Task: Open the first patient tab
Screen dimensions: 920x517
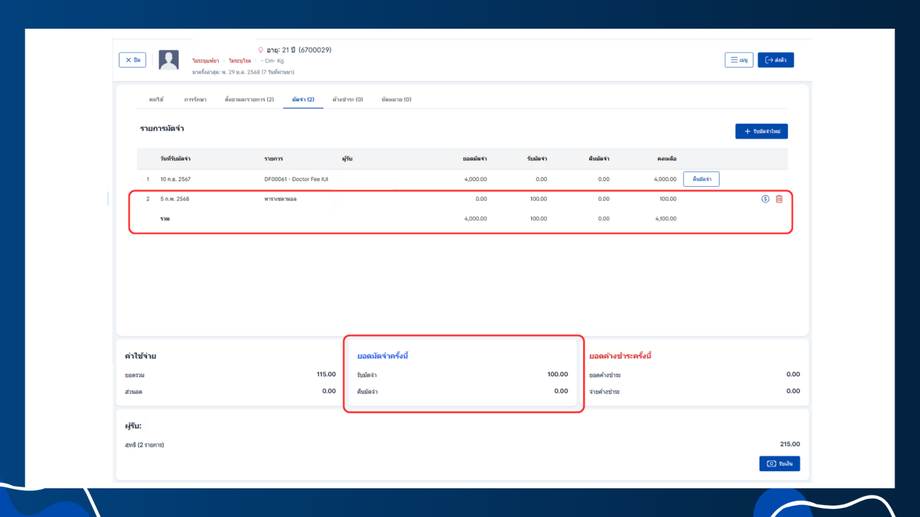Action: [156, 100]
